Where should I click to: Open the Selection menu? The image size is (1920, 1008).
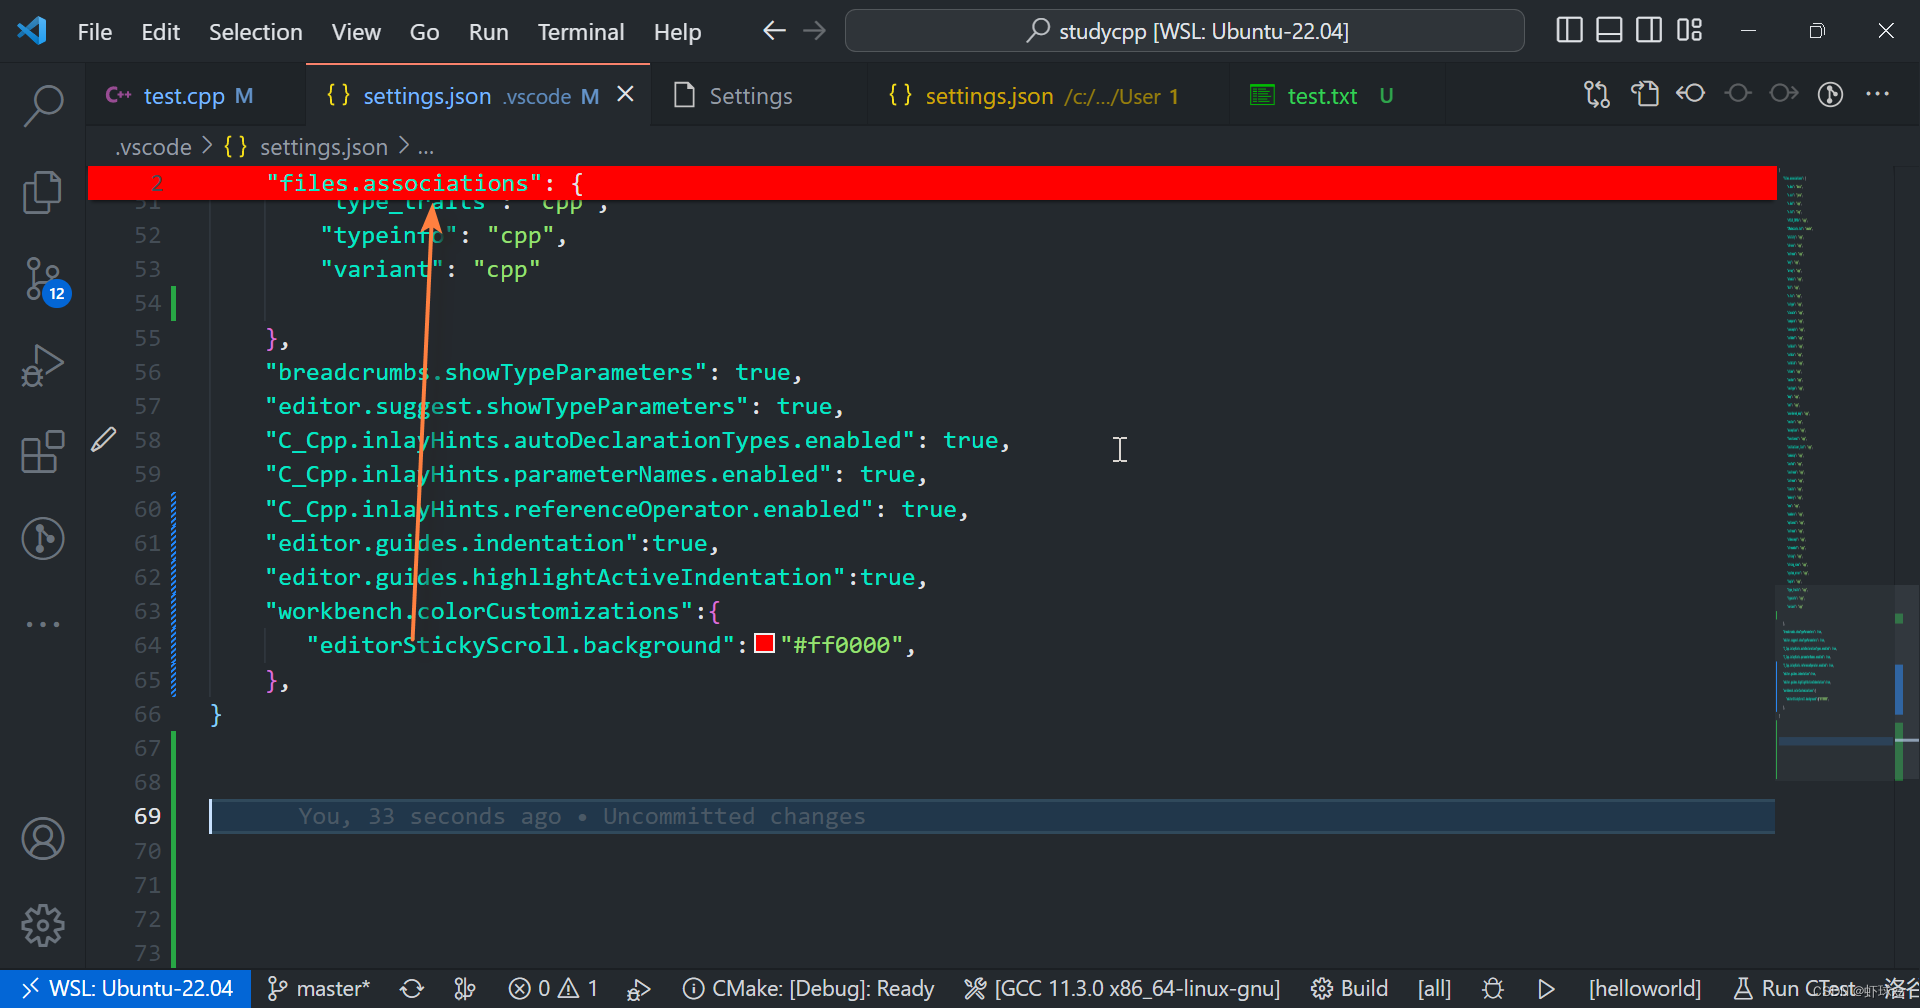pyautogui.click(x=255, y=32)
